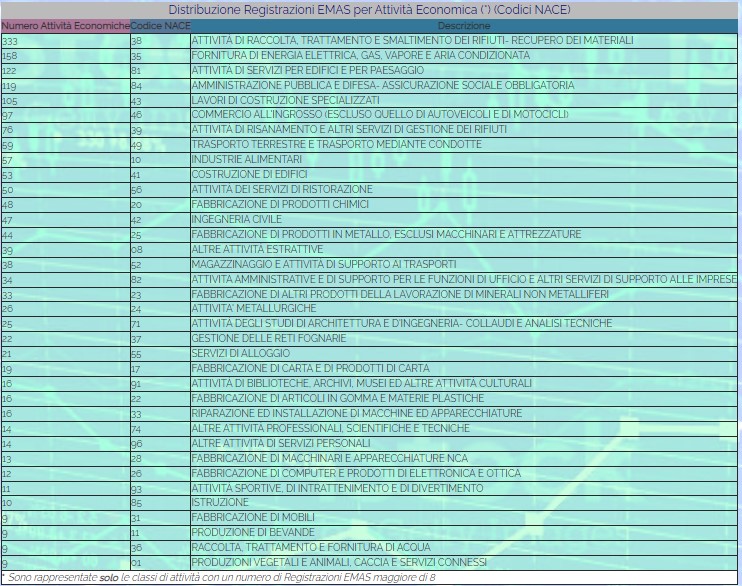Click the 'LAVORI DI COSTRUZIONE SPECIALIZZATI' cell
The width and height of the screenshot is (742, 586).
(285, 100)
